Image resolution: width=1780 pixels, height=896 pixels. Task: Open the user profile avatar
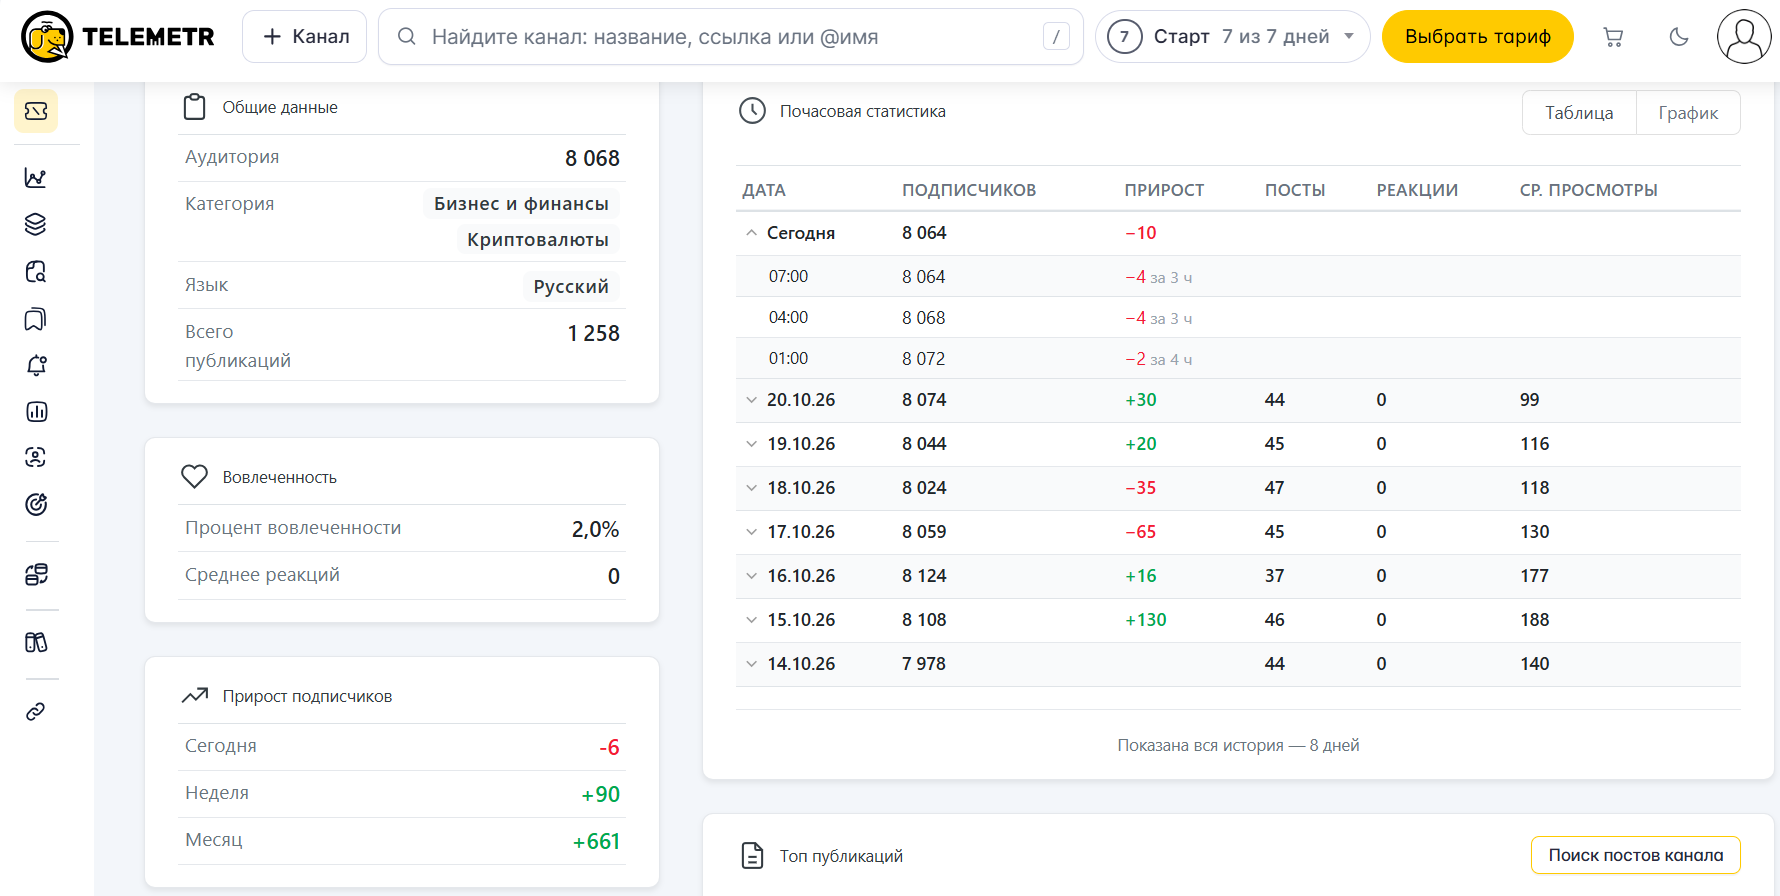(x=1744, y=37)
